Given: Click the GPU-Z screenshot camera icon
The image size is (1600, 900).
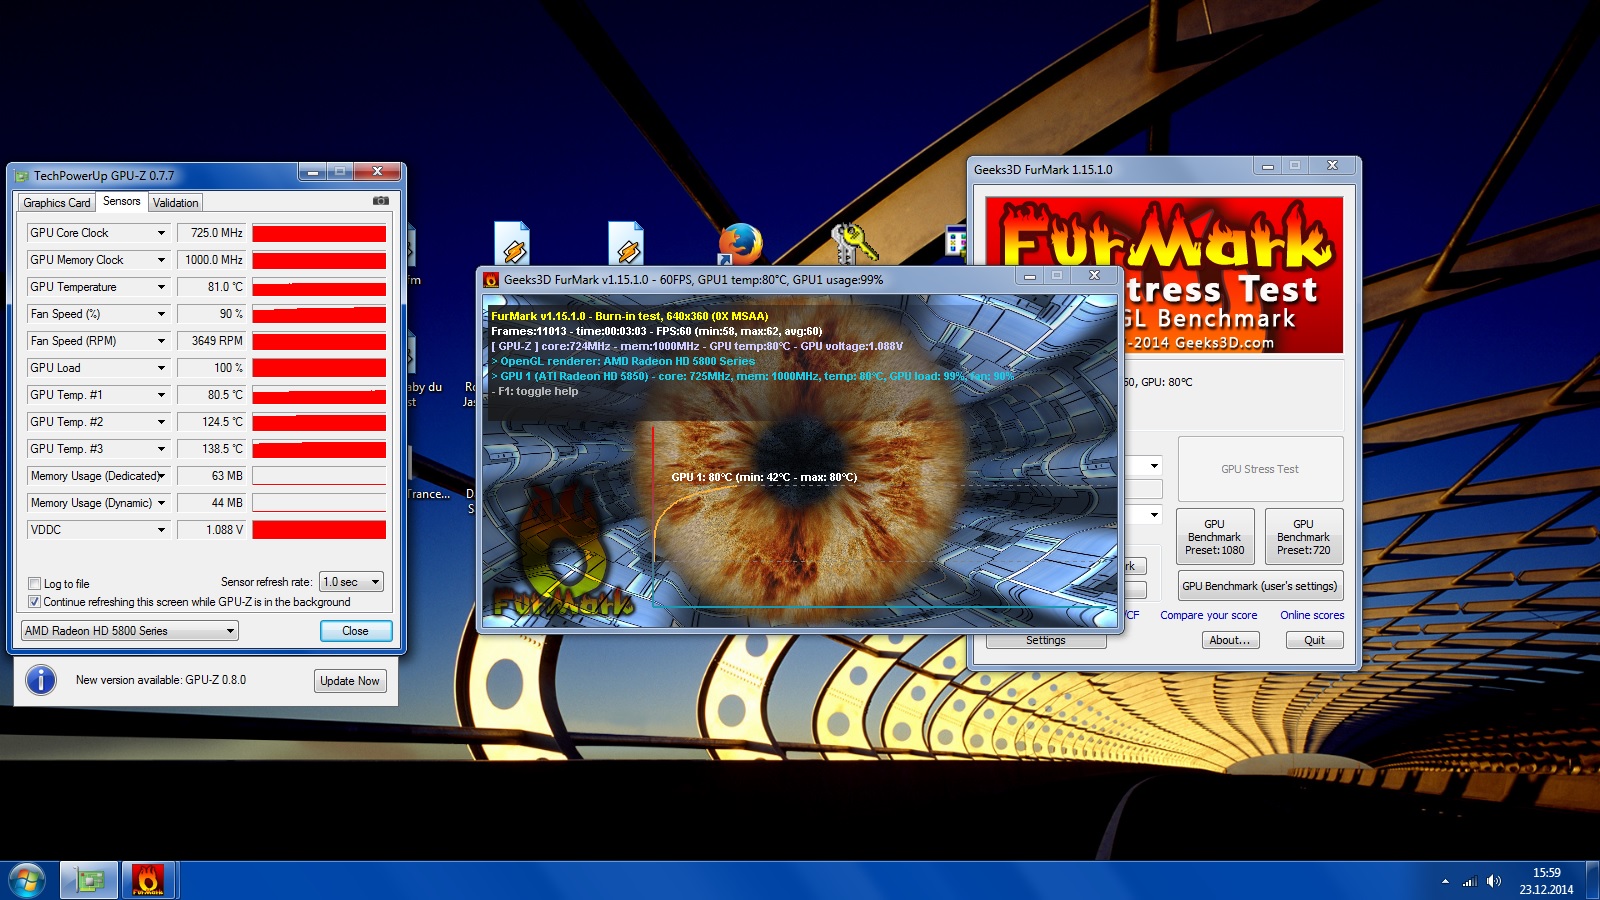Looking at the screenshot, I should click(x=381, y=201).
